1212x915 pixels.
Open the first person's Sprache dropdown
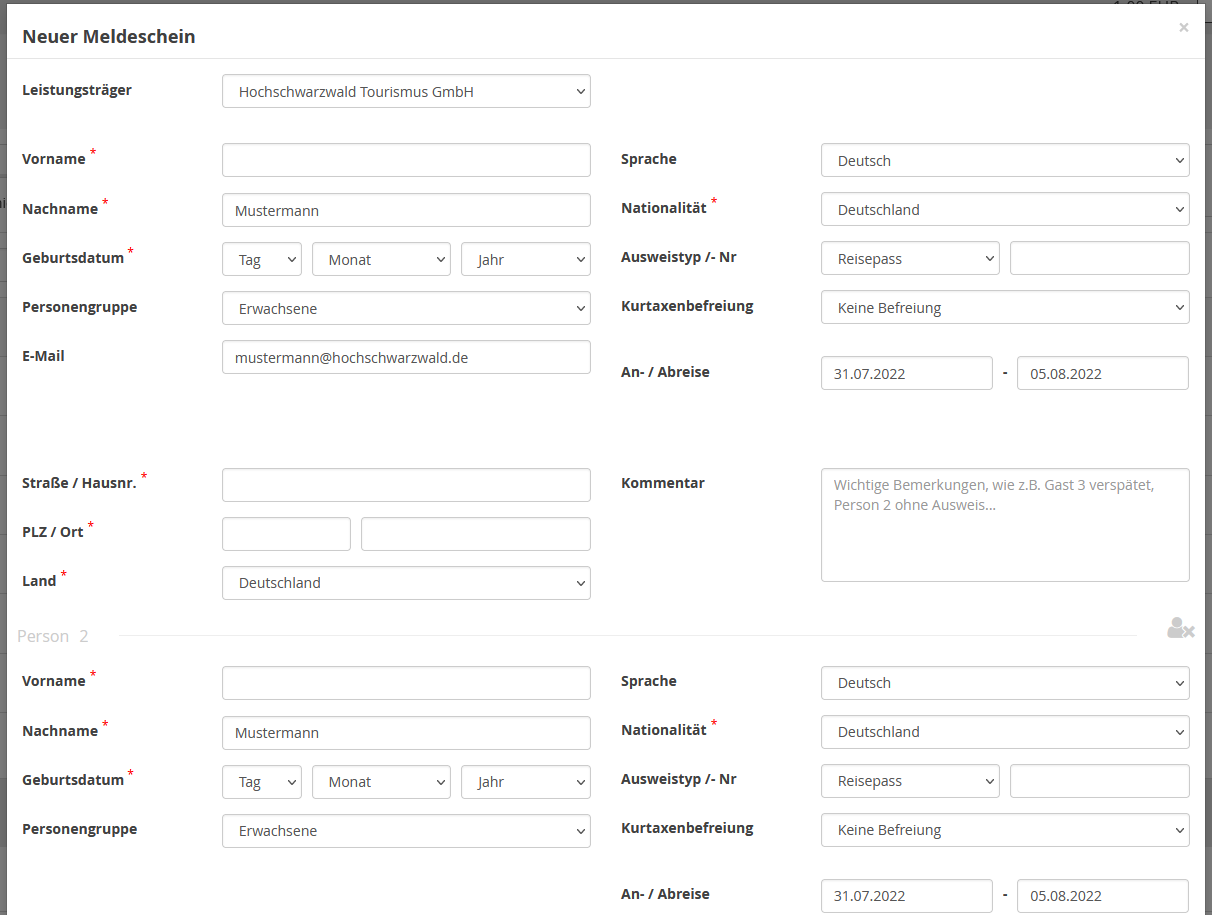pyautogui.click(x=1005, y=160)
